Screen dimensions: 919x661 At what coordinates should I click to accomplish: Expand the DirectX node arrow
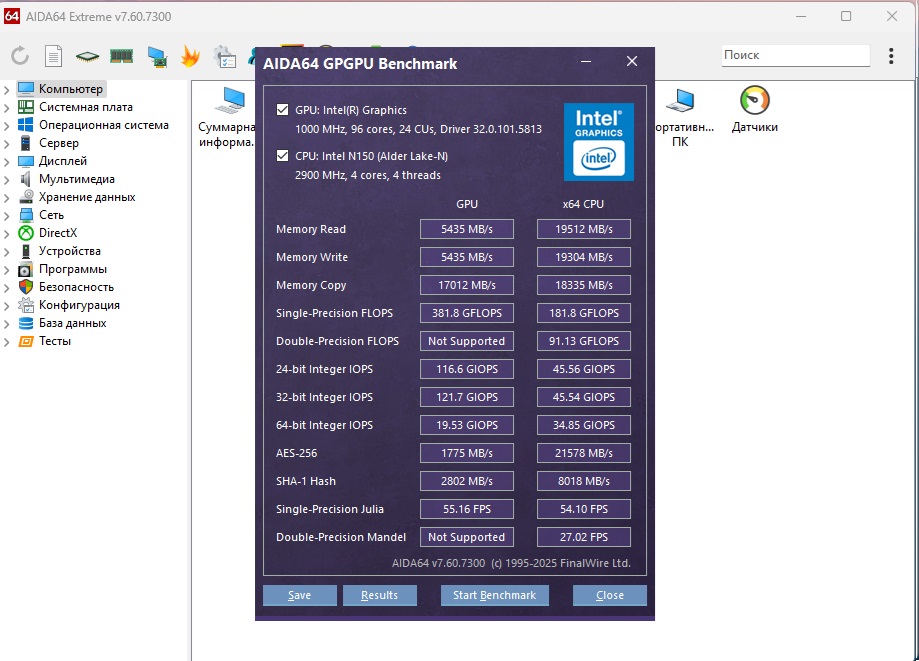tap(6, 234)
